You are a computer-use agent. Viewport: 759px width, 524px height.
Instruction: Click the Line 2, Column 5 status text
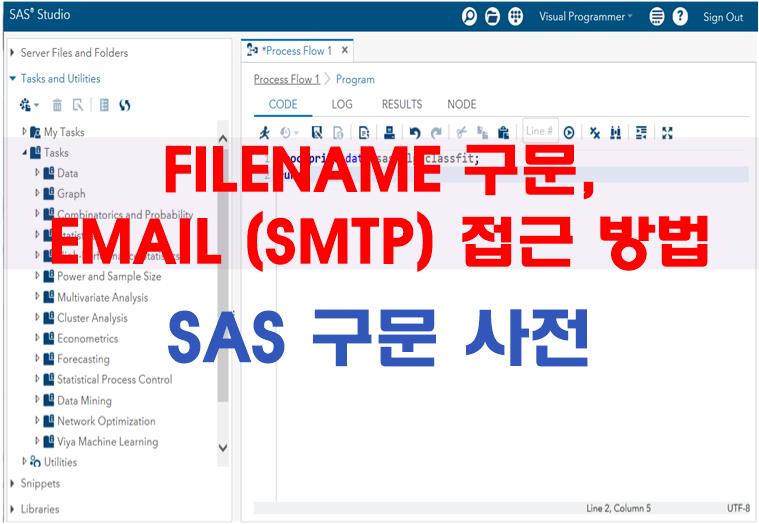(619, 508)
